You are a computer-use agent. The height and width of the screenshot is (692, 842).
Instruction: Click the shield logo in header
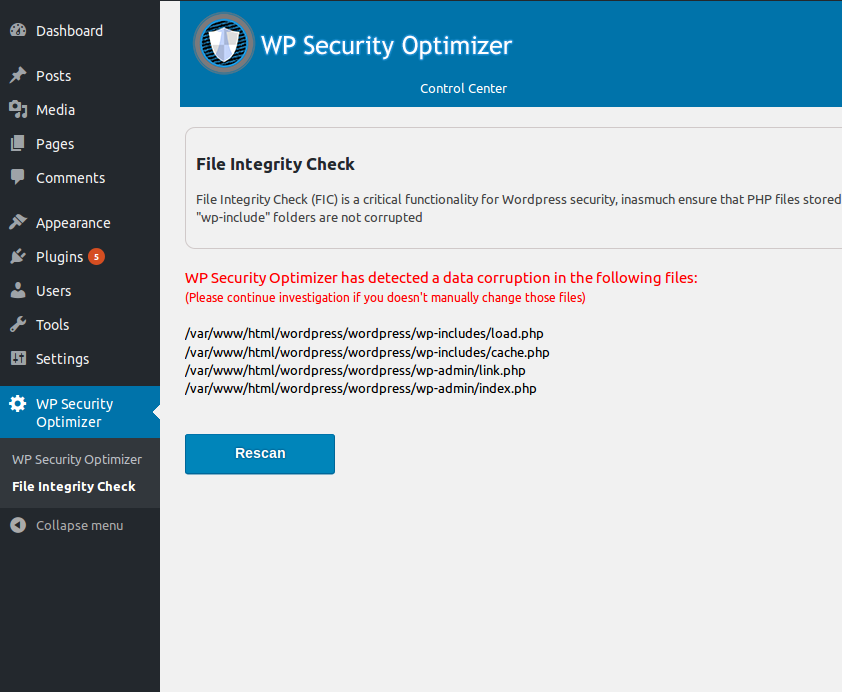(x=223, y=43)
